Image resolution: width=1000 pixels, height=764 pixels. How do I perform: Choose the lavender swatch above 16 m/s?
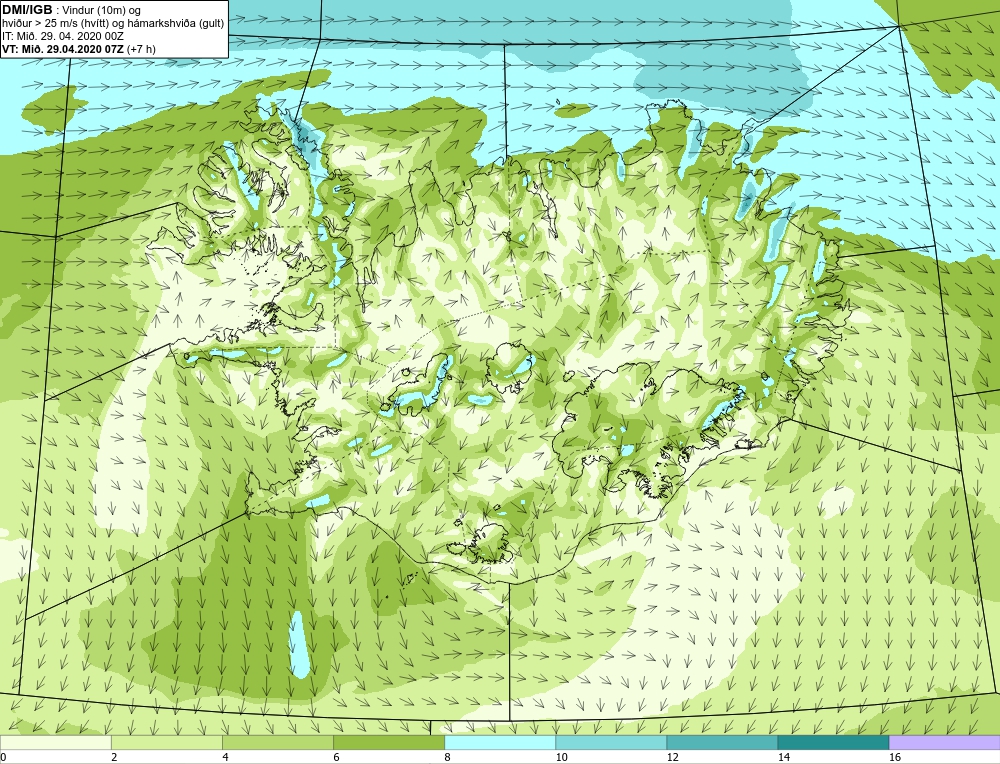945,742
